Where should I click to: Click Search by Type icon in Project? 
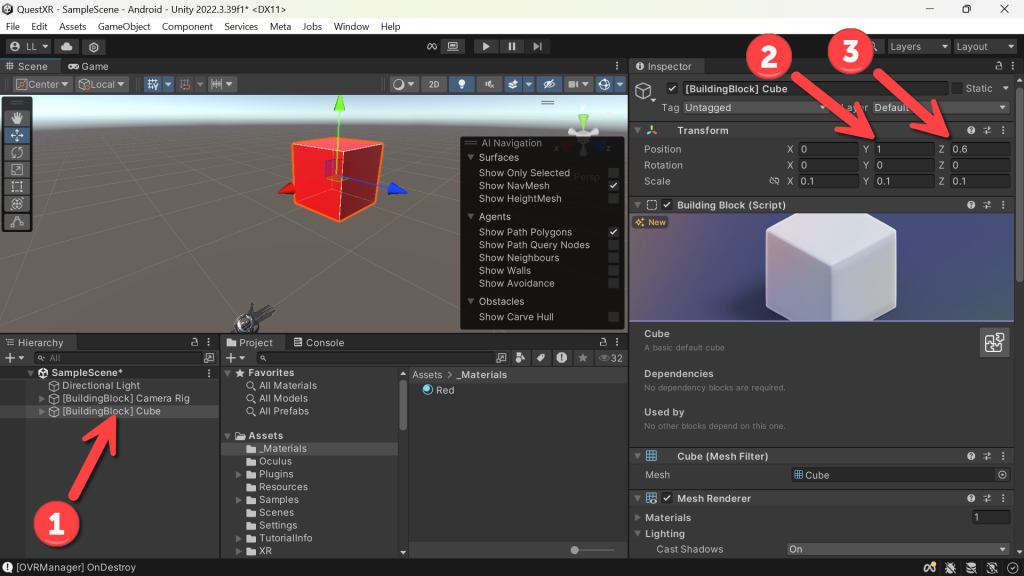[520, 358]
